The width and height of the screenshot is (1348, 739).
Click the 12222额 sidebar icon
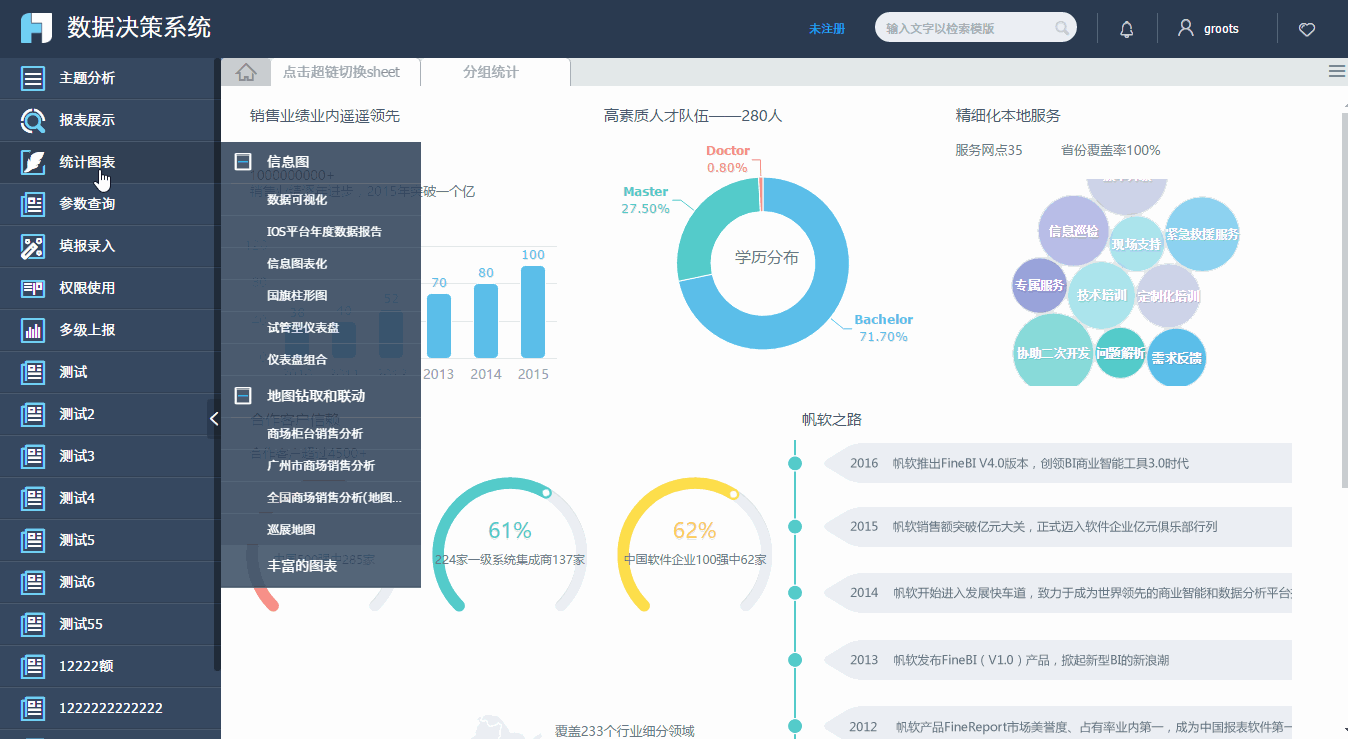click(33, 666)
